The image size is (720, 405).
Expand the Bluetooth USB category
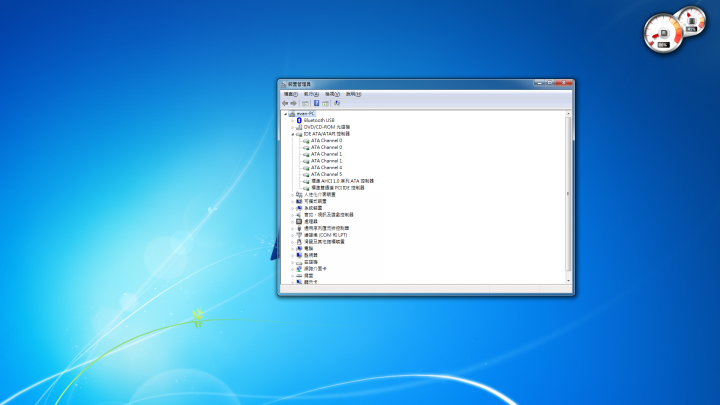click(292, 120)
